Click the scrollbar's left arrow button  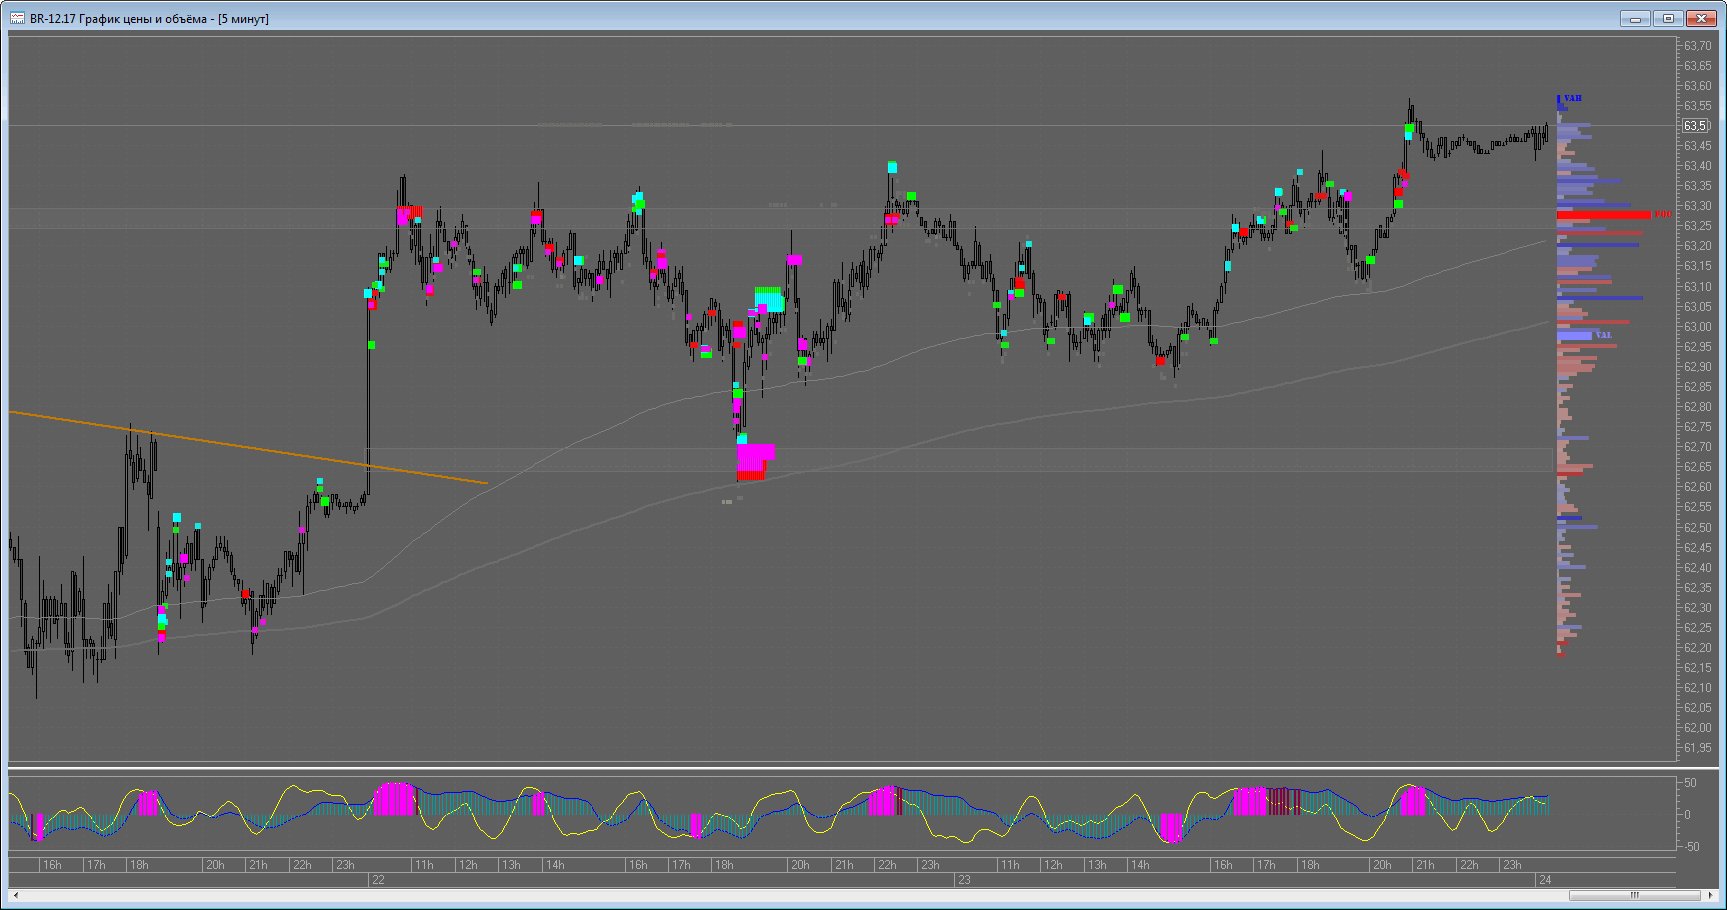point(14,895)
